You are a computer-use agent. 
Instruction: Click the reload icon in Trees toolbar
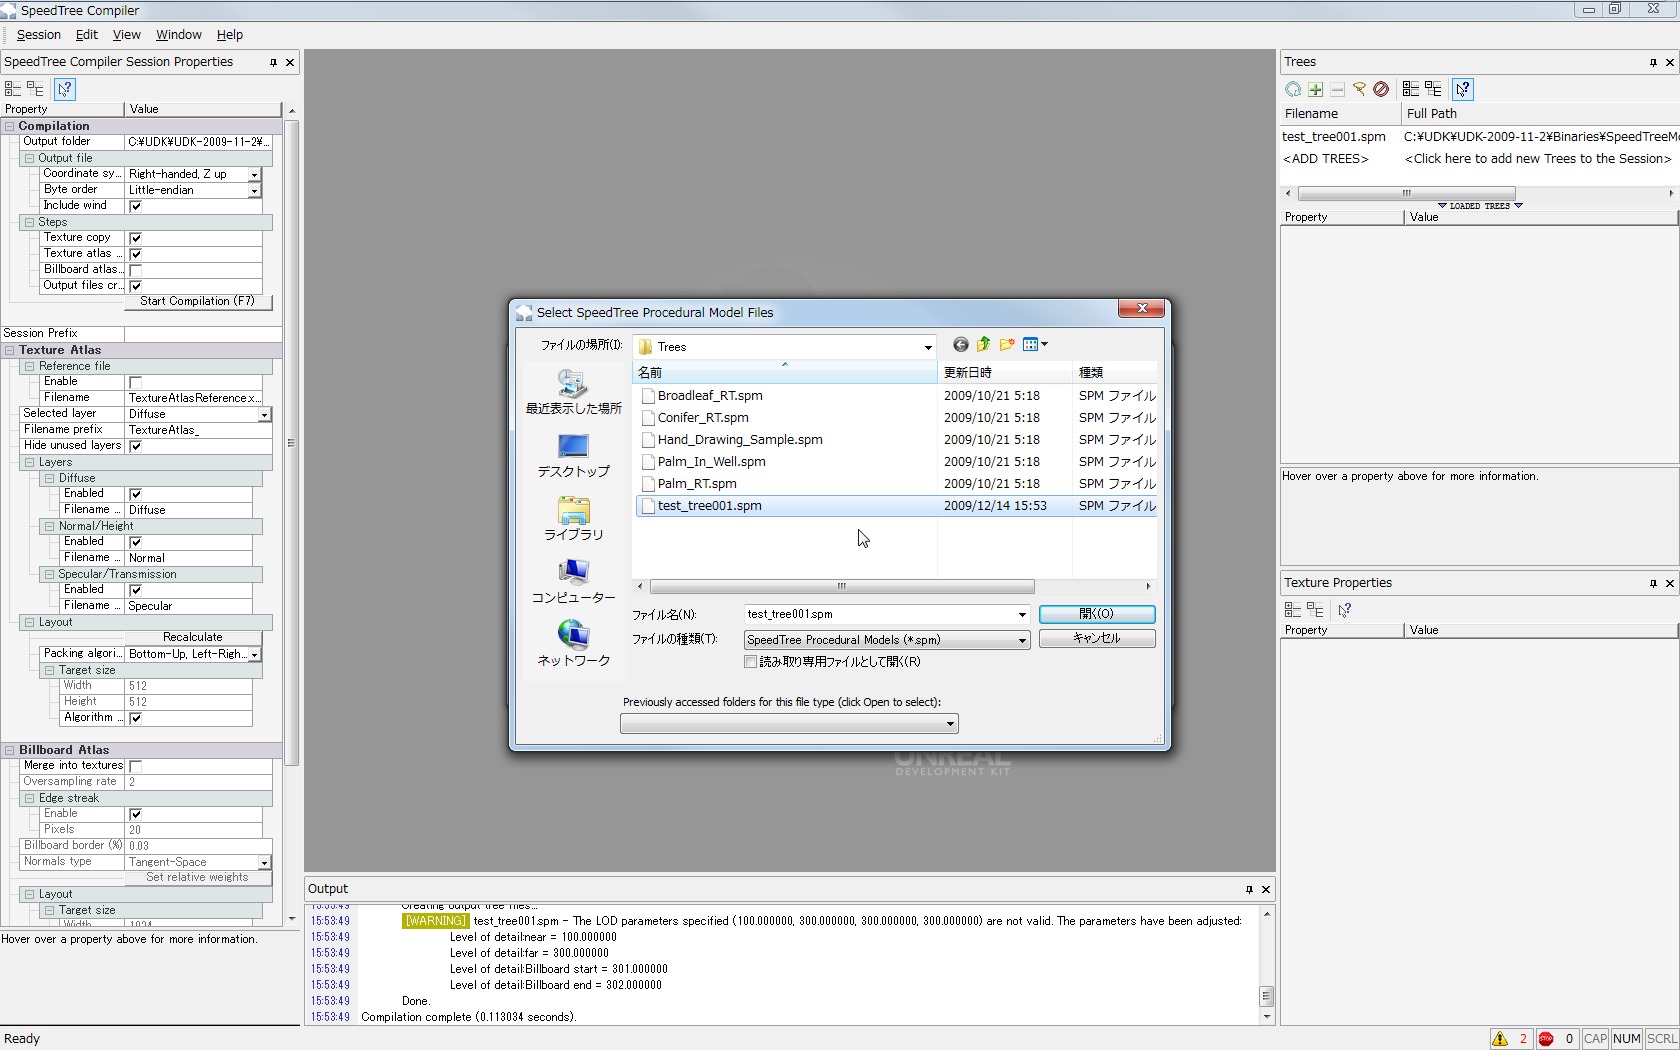point(1293,89)
